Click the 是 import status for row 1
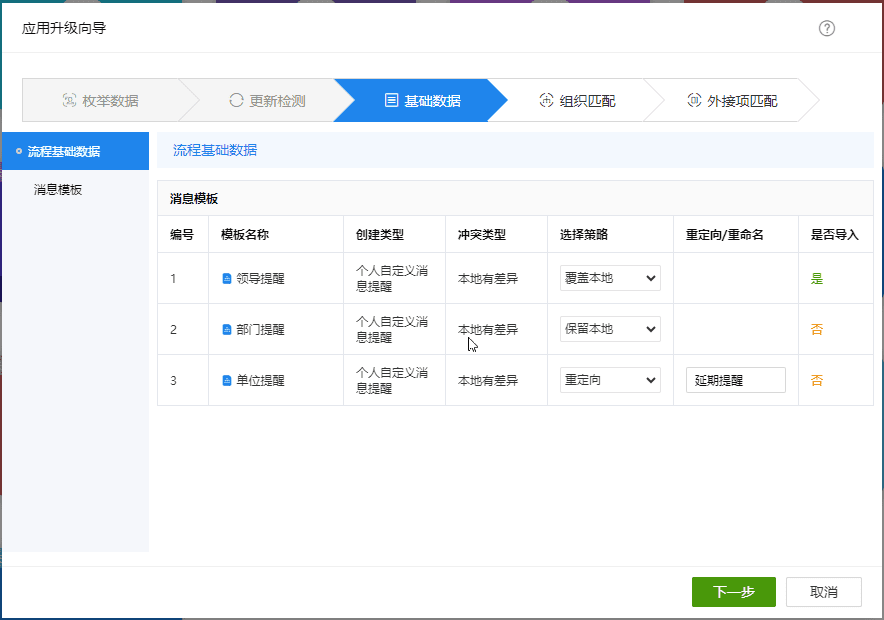Image resolution: width=884 pixels, height=620 pixels. pyautogui.click(x=817, y=278)
